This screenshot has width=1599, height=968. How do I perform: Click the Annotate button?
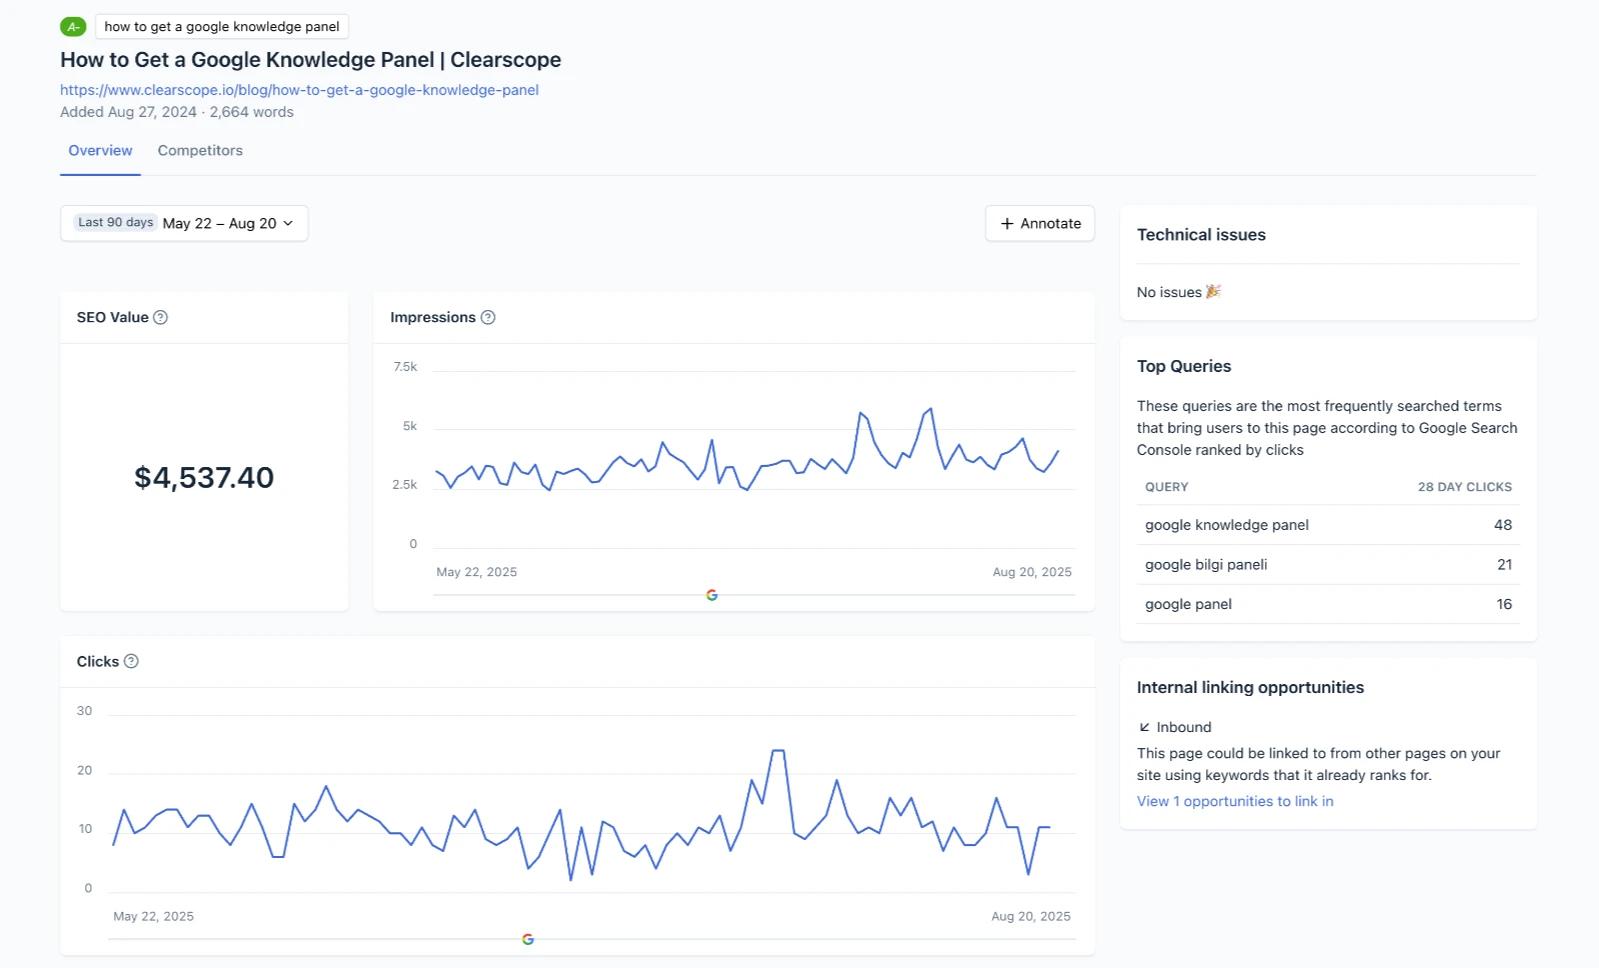click(1040, 223)
